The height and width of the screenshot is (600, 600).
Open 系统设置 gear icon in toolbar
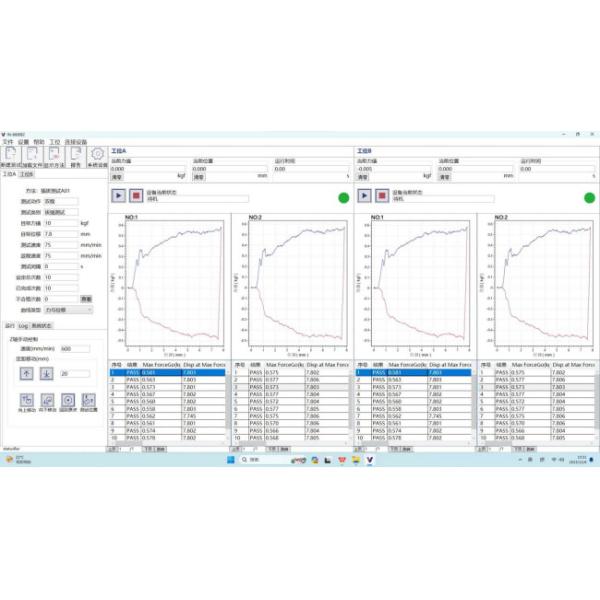tap(97, 155)
